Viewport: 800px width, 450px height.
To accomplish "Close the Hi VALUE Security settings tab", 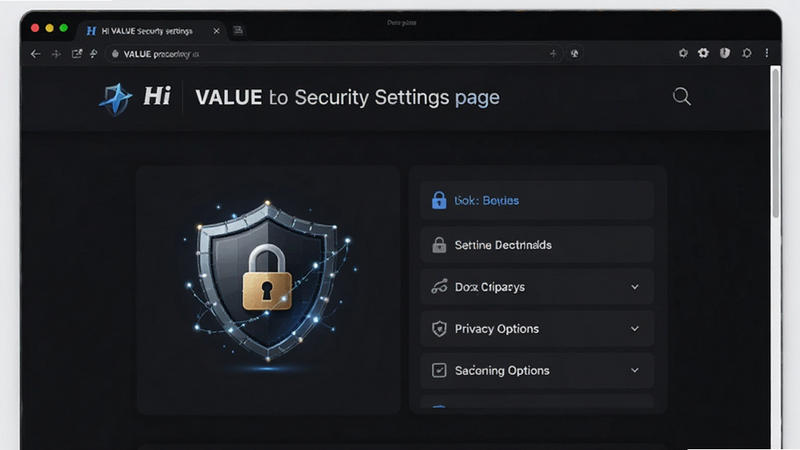I will pyautogui.click(x=216, y=31).
